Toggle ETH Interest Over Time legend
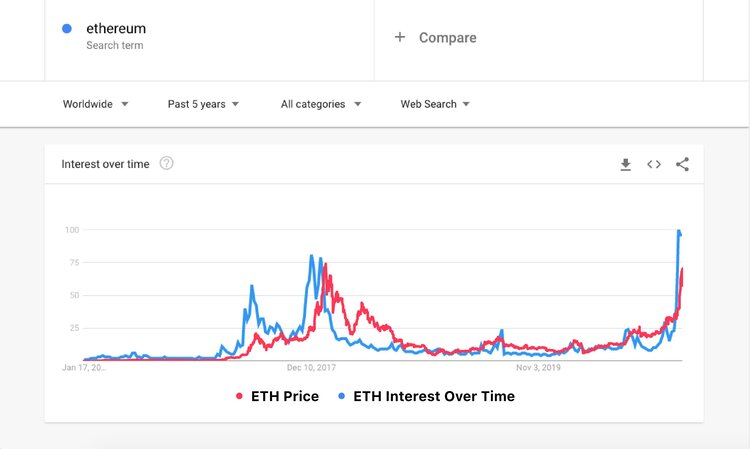Screen dimensions: 750x449 [434, 396]
